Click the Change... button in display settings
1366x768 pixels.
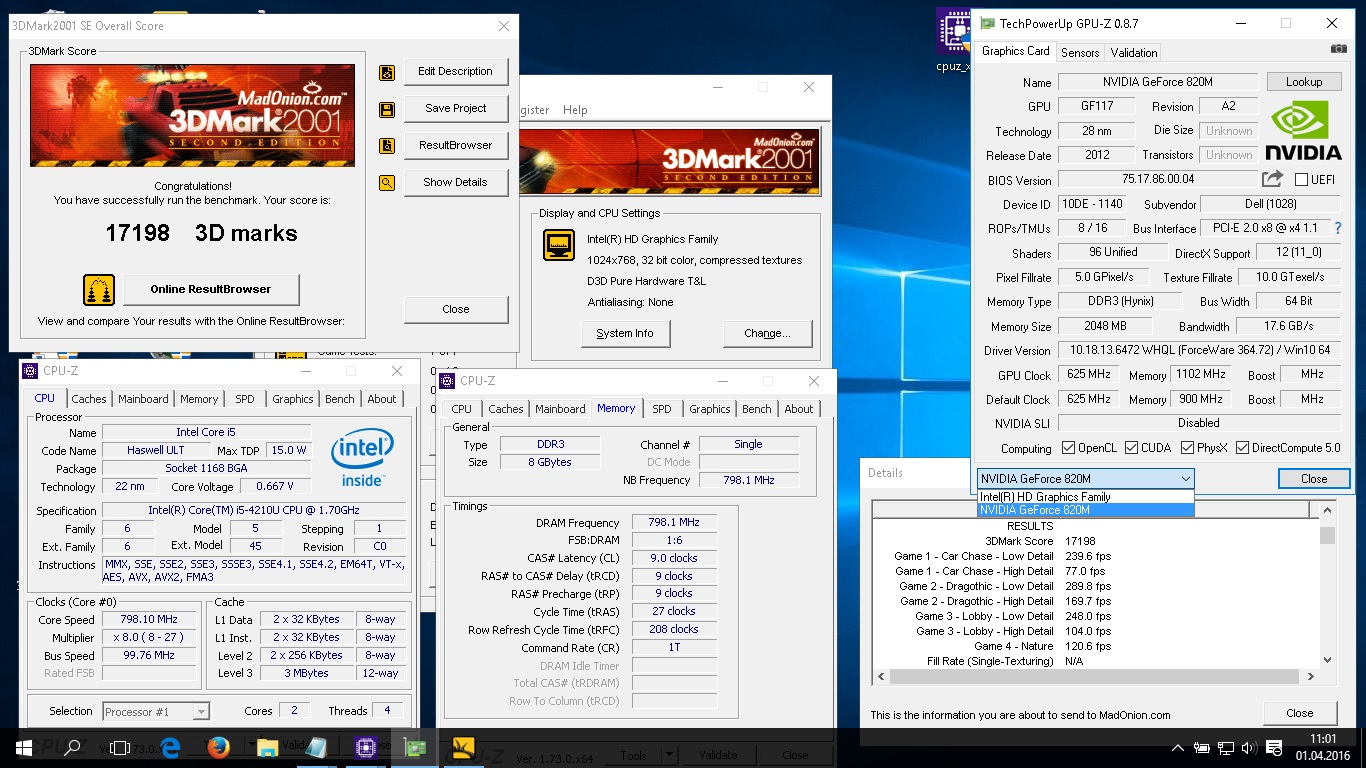point(767,334)
